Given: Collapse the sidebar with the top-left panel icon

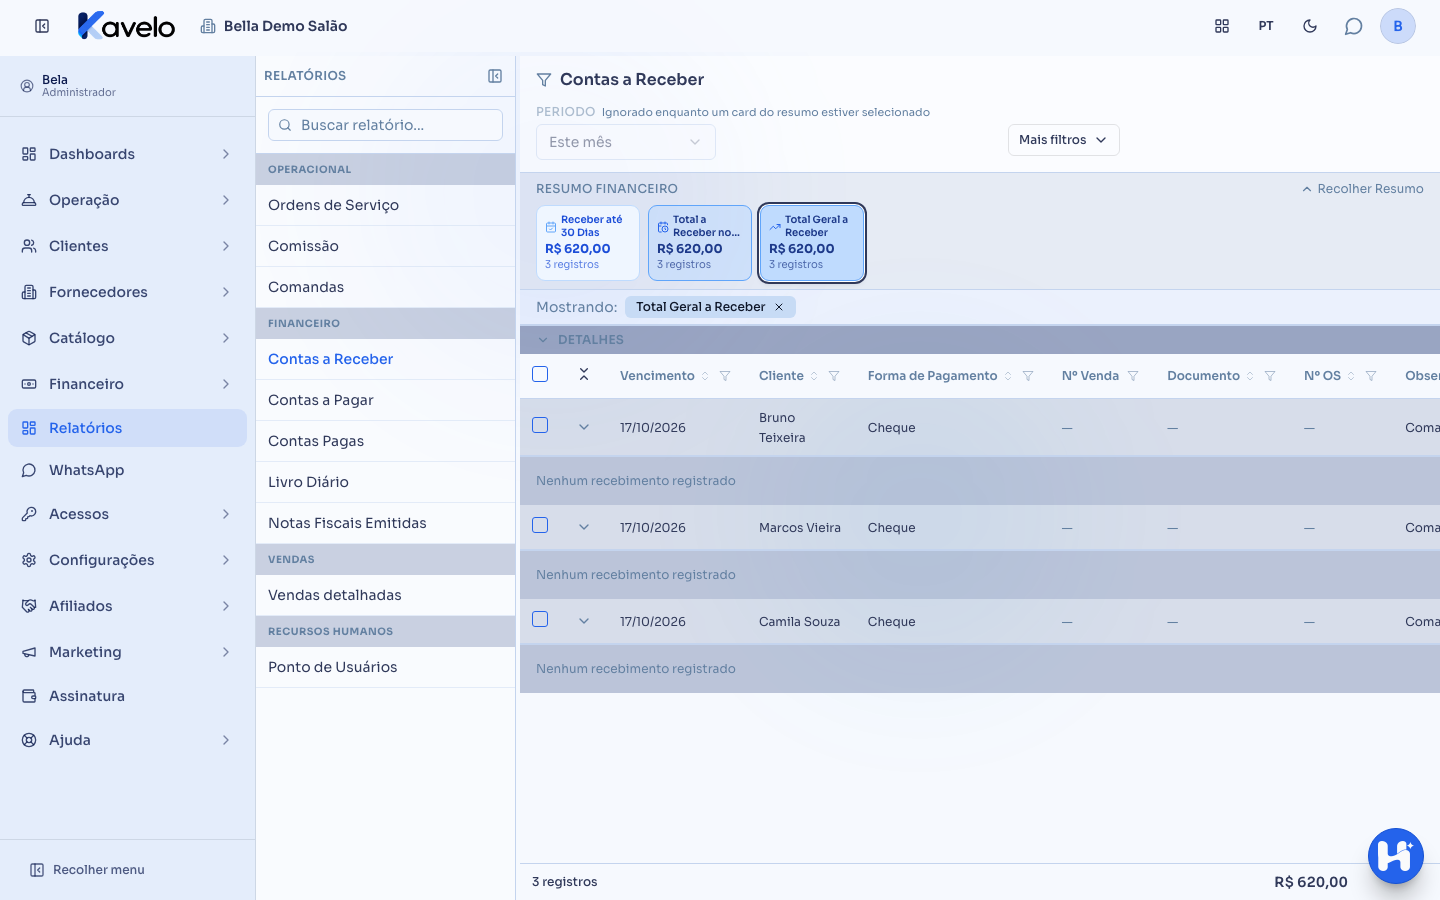Looking at the screenshot, I should 42,26.
